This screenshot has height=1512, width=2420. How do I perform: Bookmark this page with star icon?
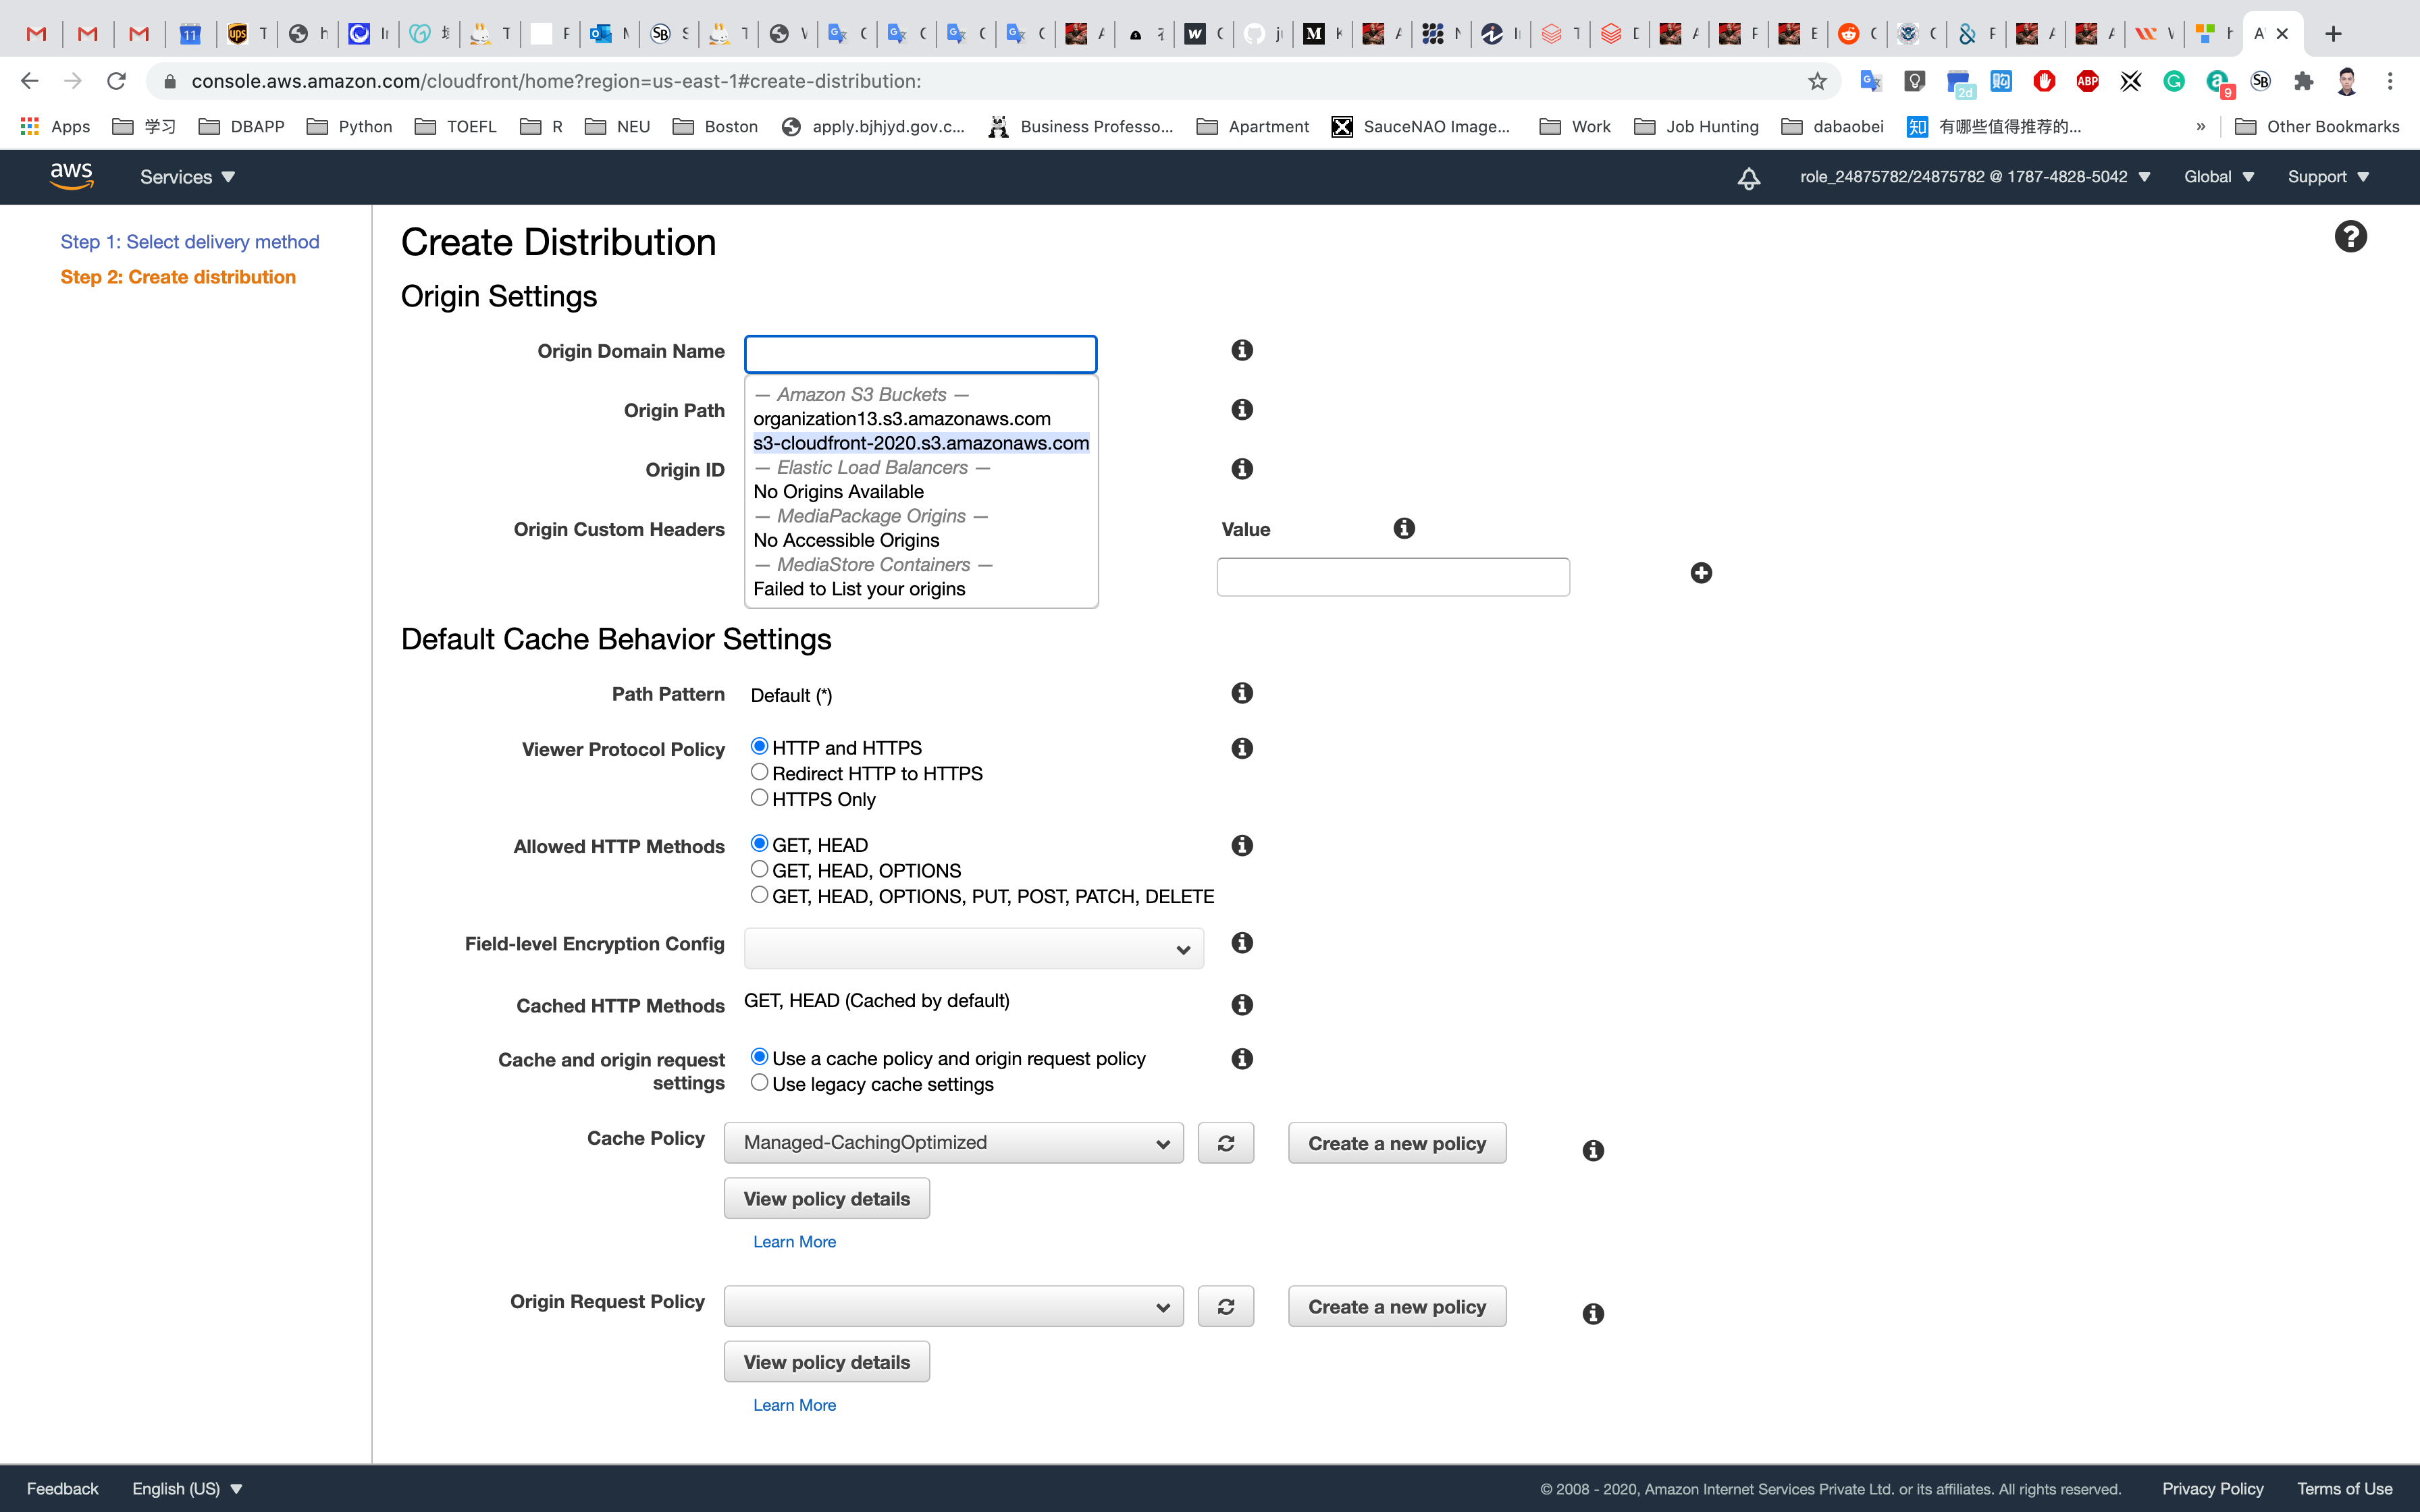1817,81
